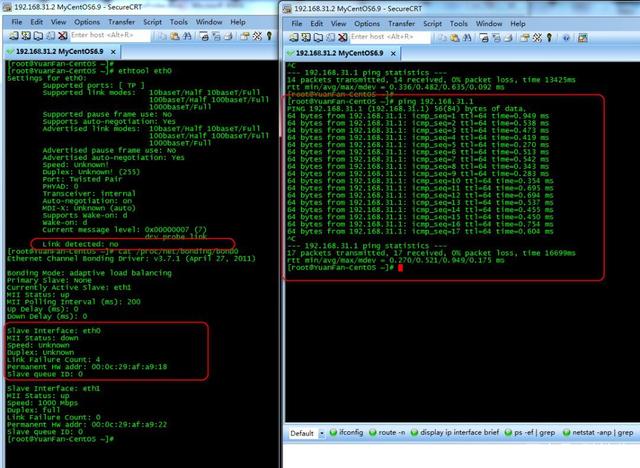Open the Transfer menu in right window

(401, 24)
